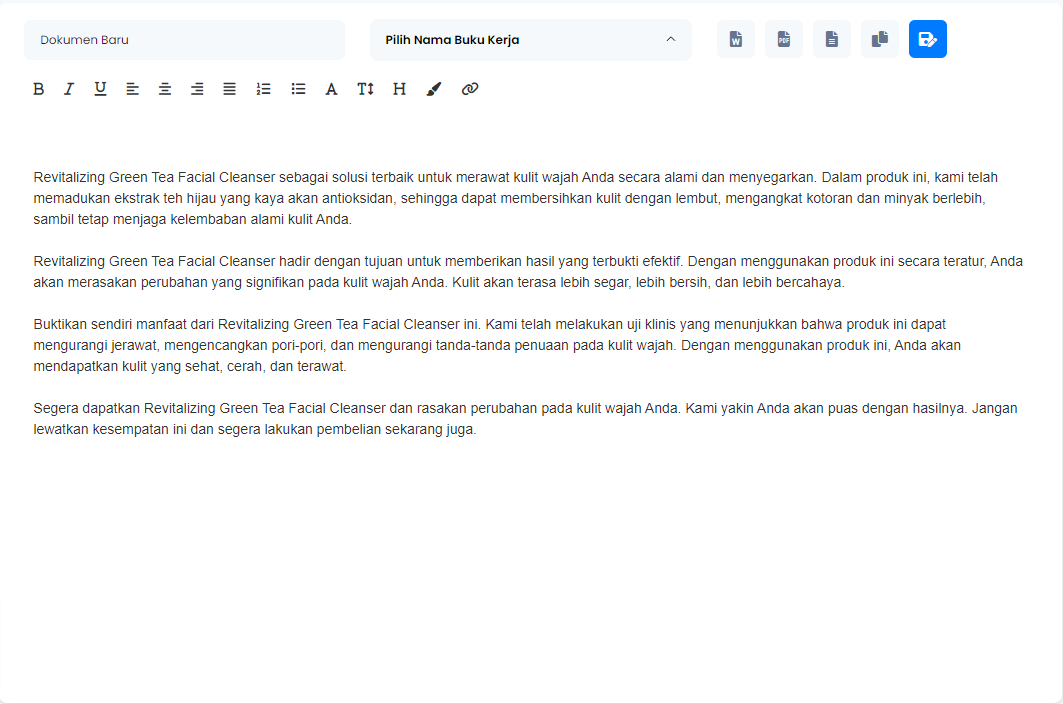This screenshot has width=1063, height=704.
Task: Toggle italic formatting
Action: pos(69,89)
